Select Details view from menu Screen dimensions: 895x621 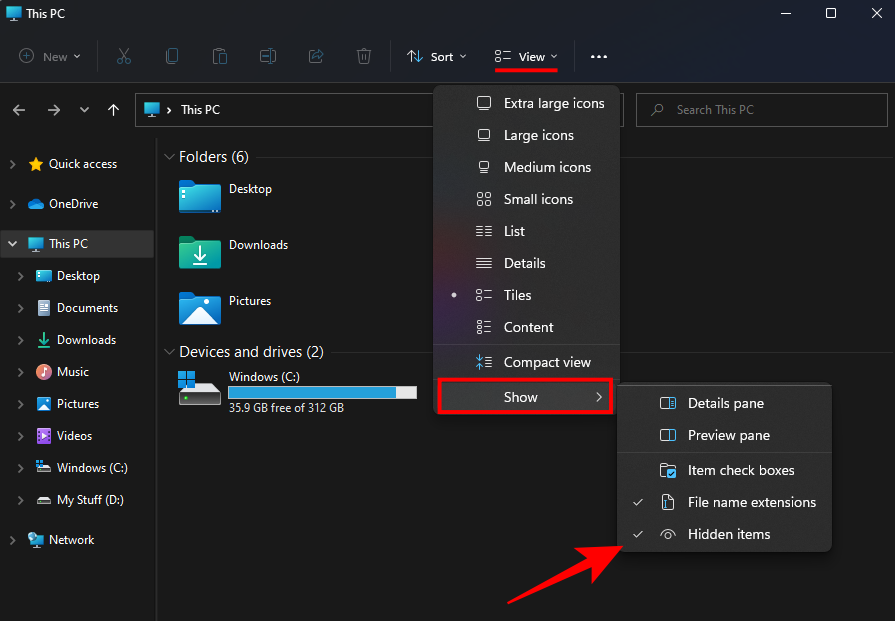524,263
